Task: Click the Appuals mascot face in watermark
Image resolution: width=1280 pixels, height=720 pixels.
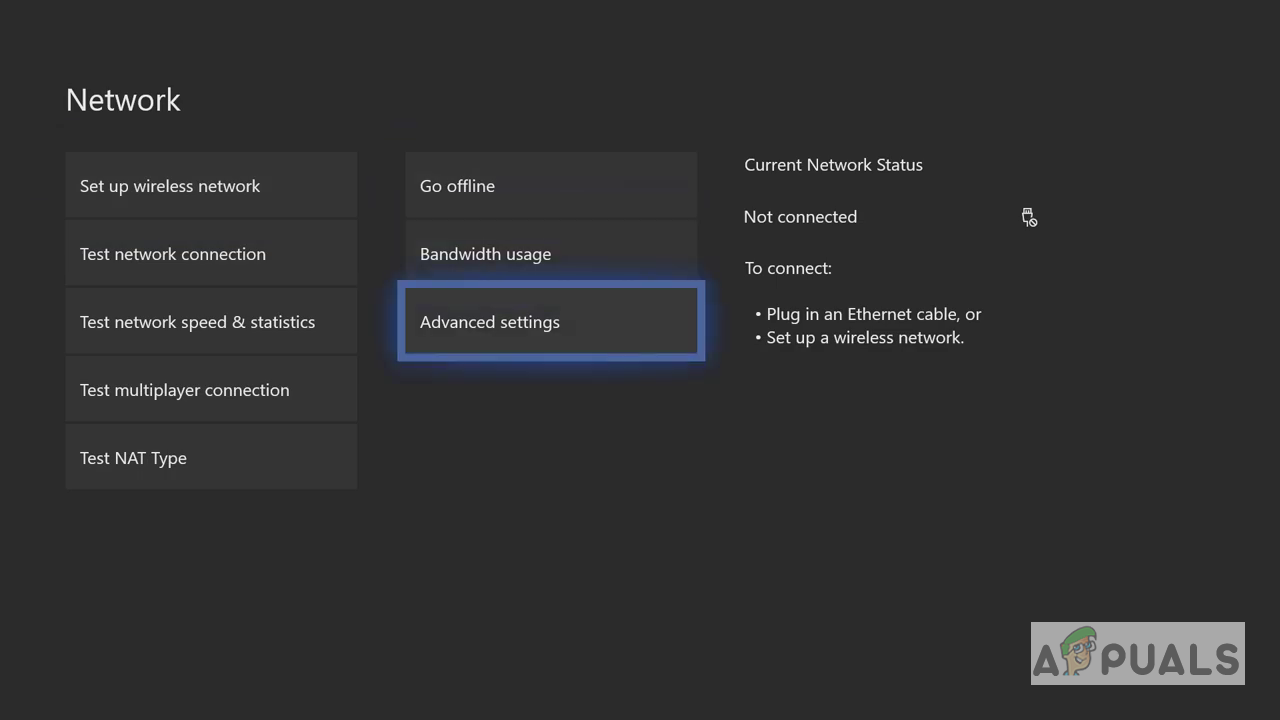Action: coord(1080,654)
